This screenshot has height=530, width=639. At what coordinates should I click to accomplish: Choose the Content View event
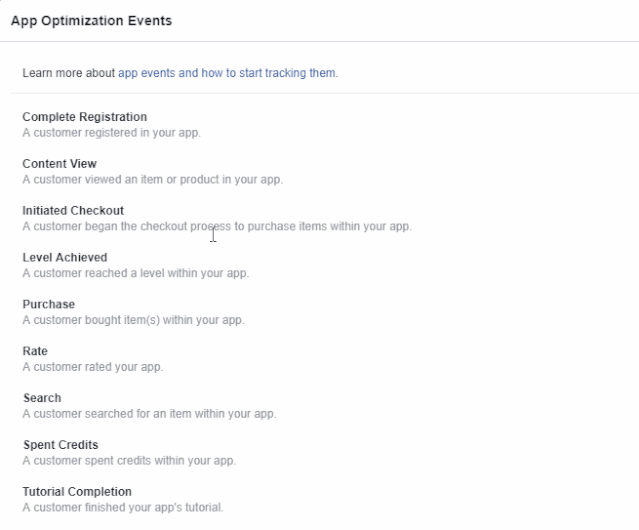59,164
